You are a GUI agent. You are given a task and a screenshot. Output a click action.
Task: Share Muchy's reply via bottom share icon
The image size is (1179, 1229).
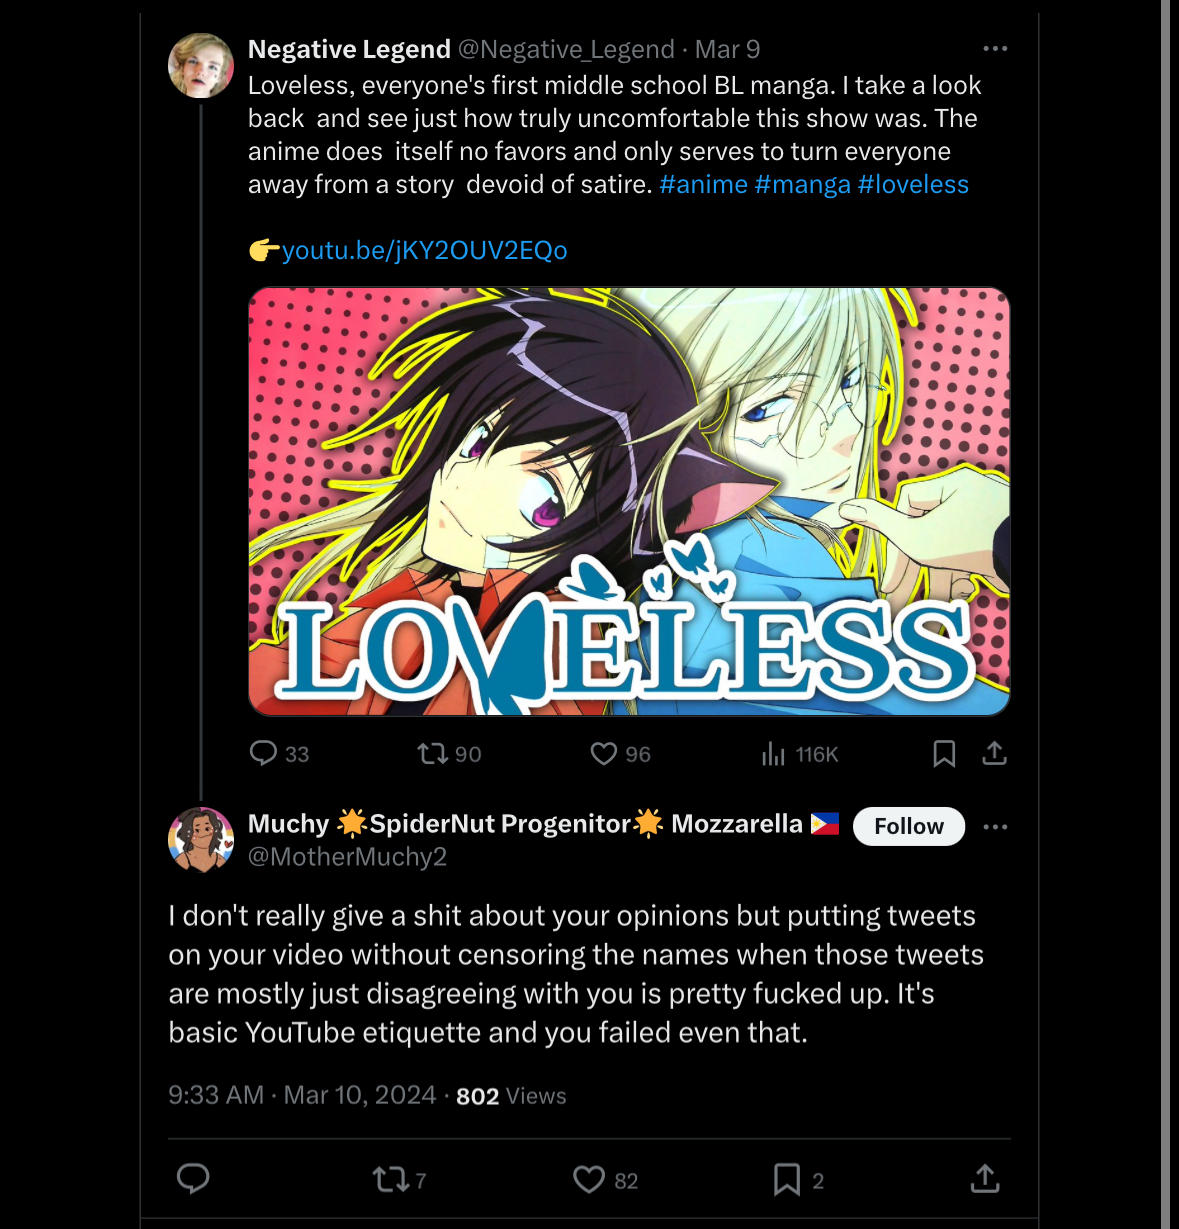(985, 1179)
